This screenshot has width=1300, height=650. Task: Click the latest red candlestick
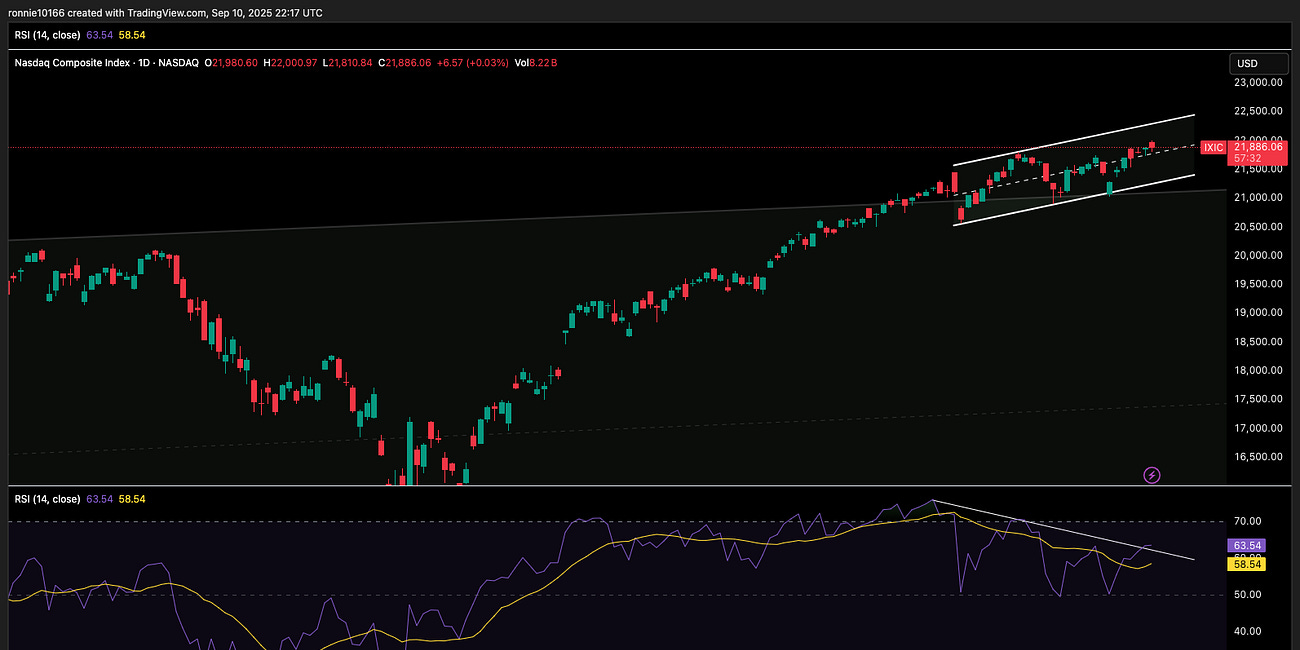click(x=1151, y=145)
